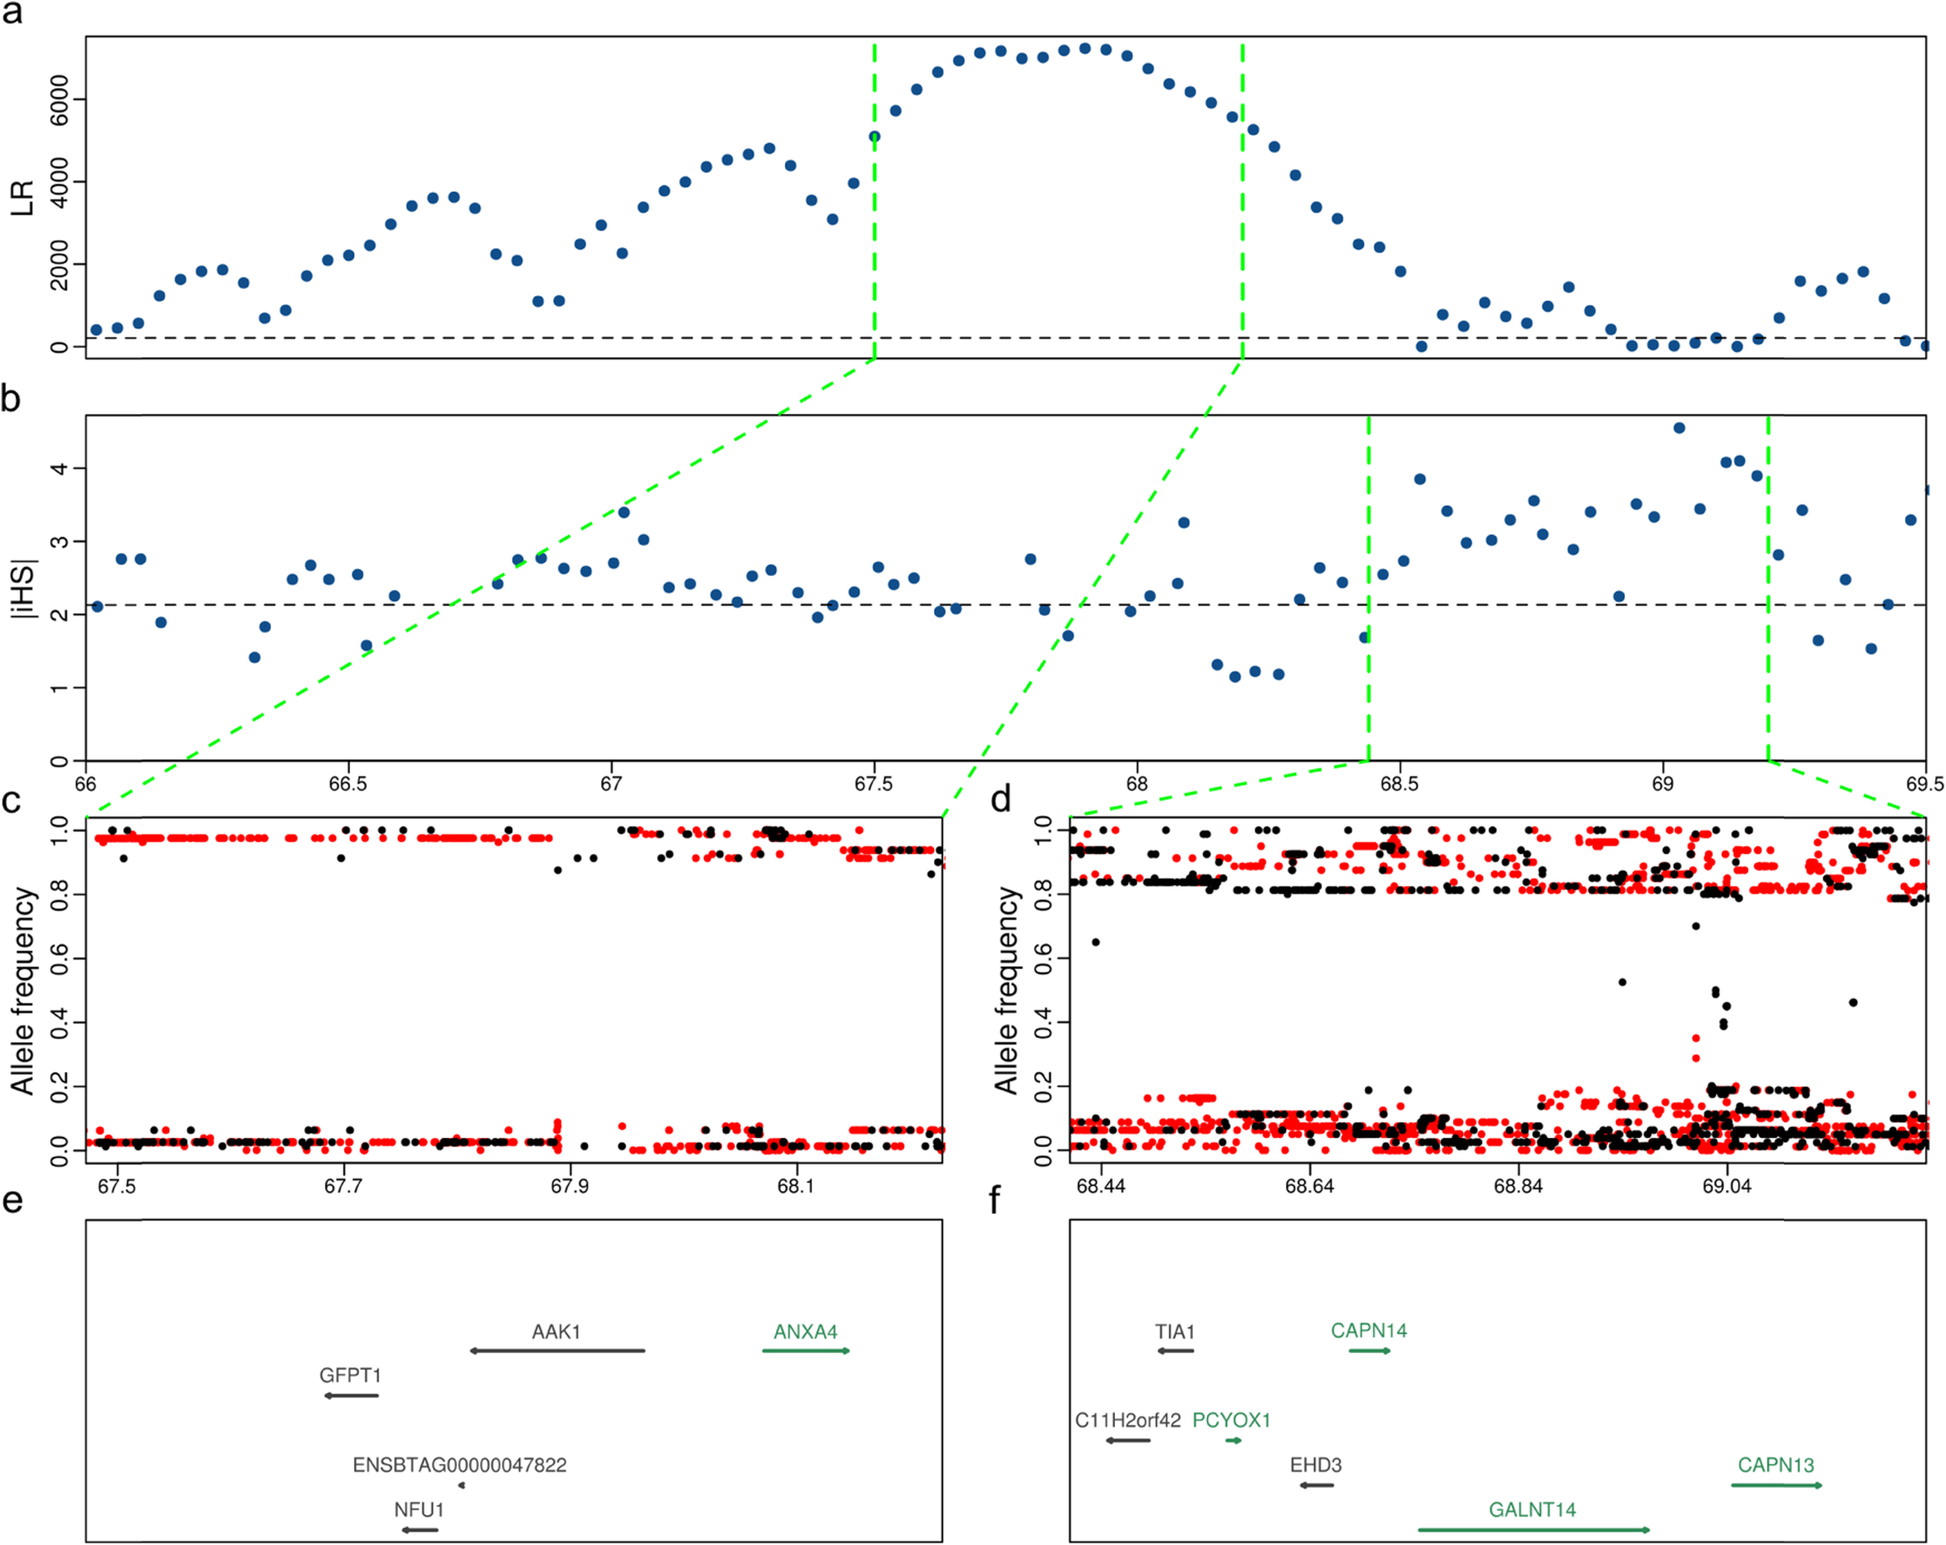Click the NFU1 gene label

pyautogui.click(x=419, y=1510)
